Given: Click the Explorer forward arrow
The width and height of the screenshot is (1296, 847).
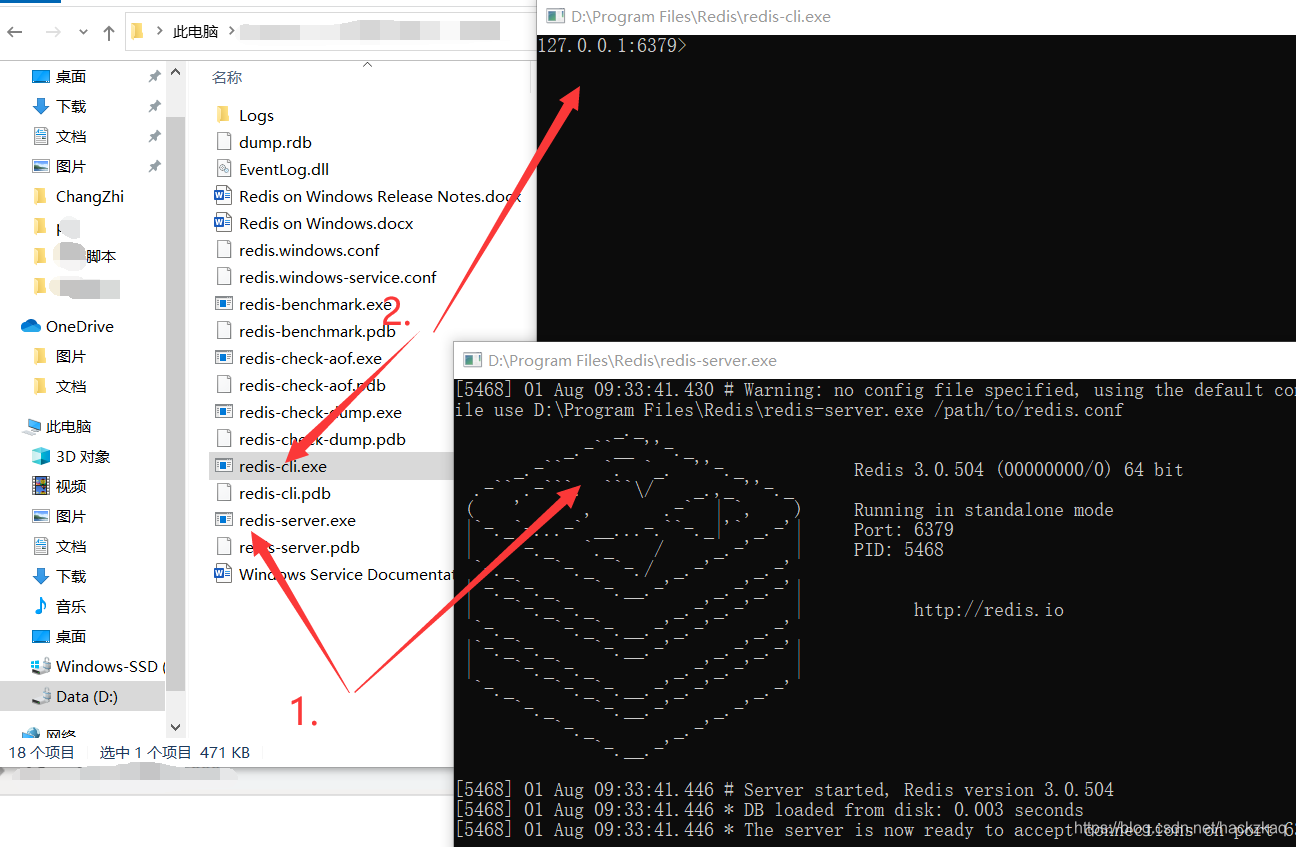Looking at the screenshot, I should (53, 32).
